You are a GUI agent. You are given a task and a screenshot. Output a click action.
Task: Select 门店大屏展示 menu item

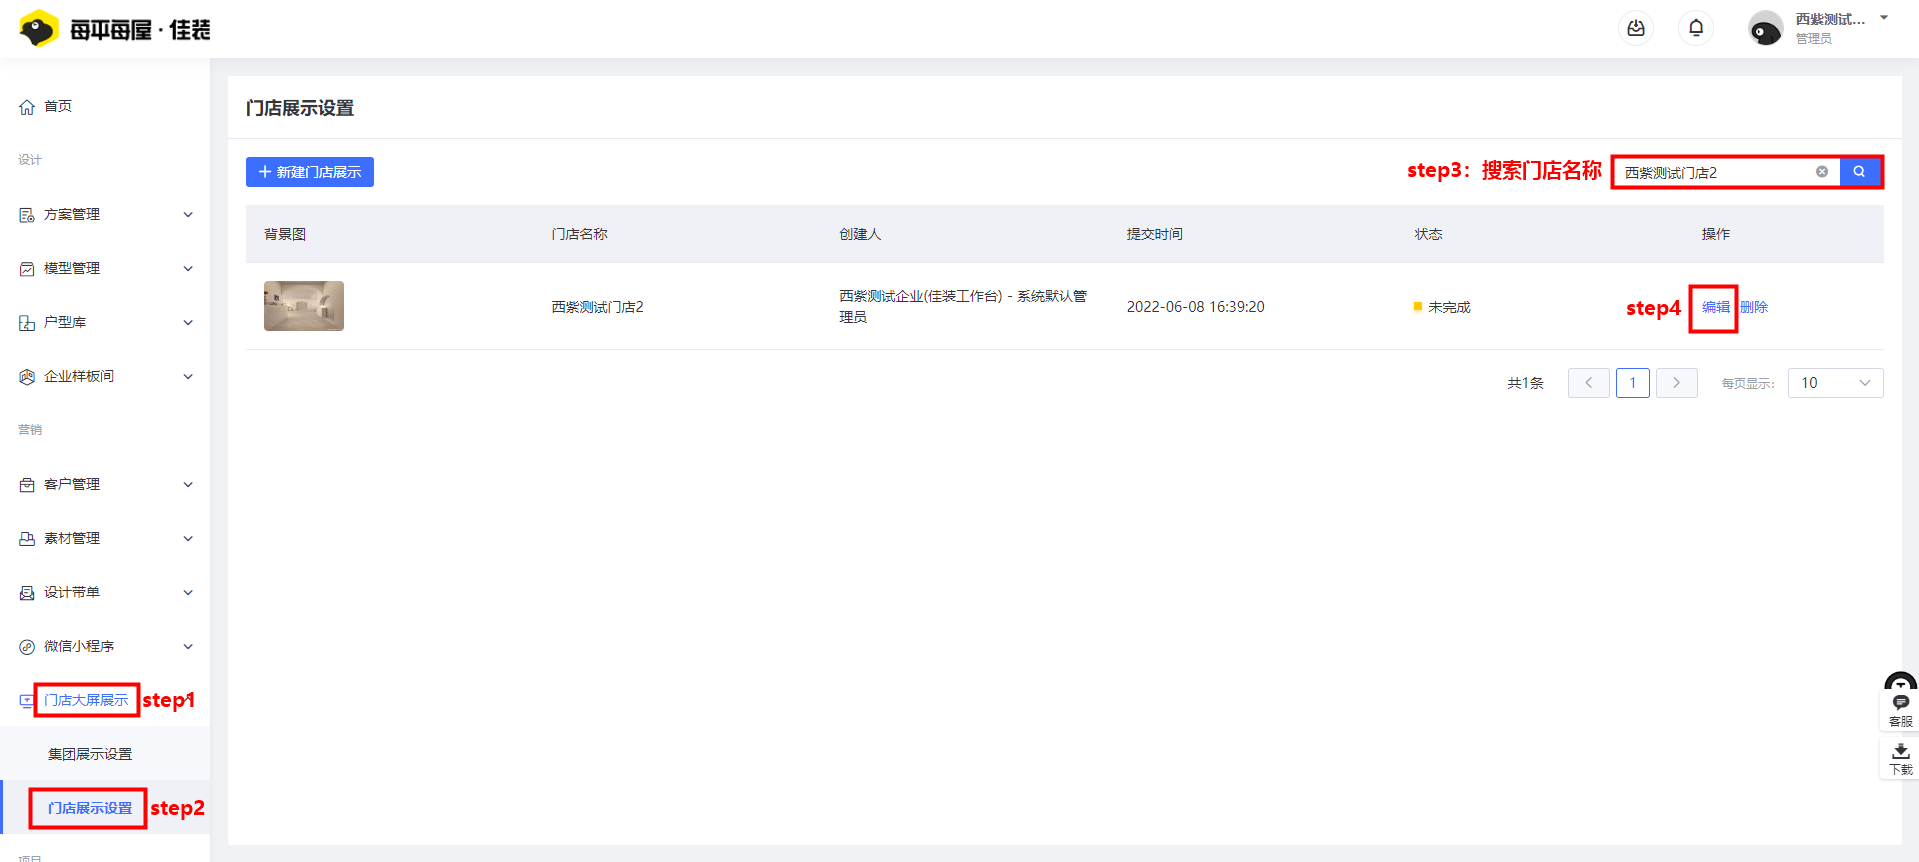[86, 700]
